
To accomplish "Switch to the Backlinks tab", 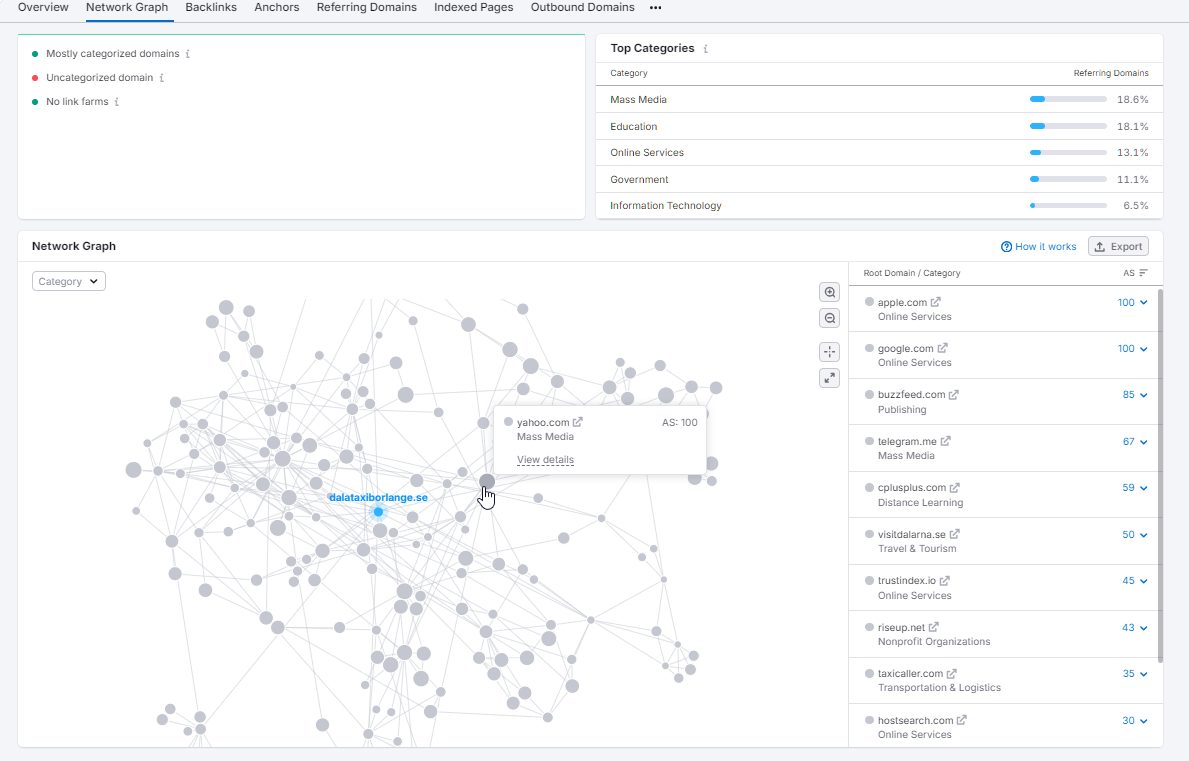I will (x=211, y=7).
